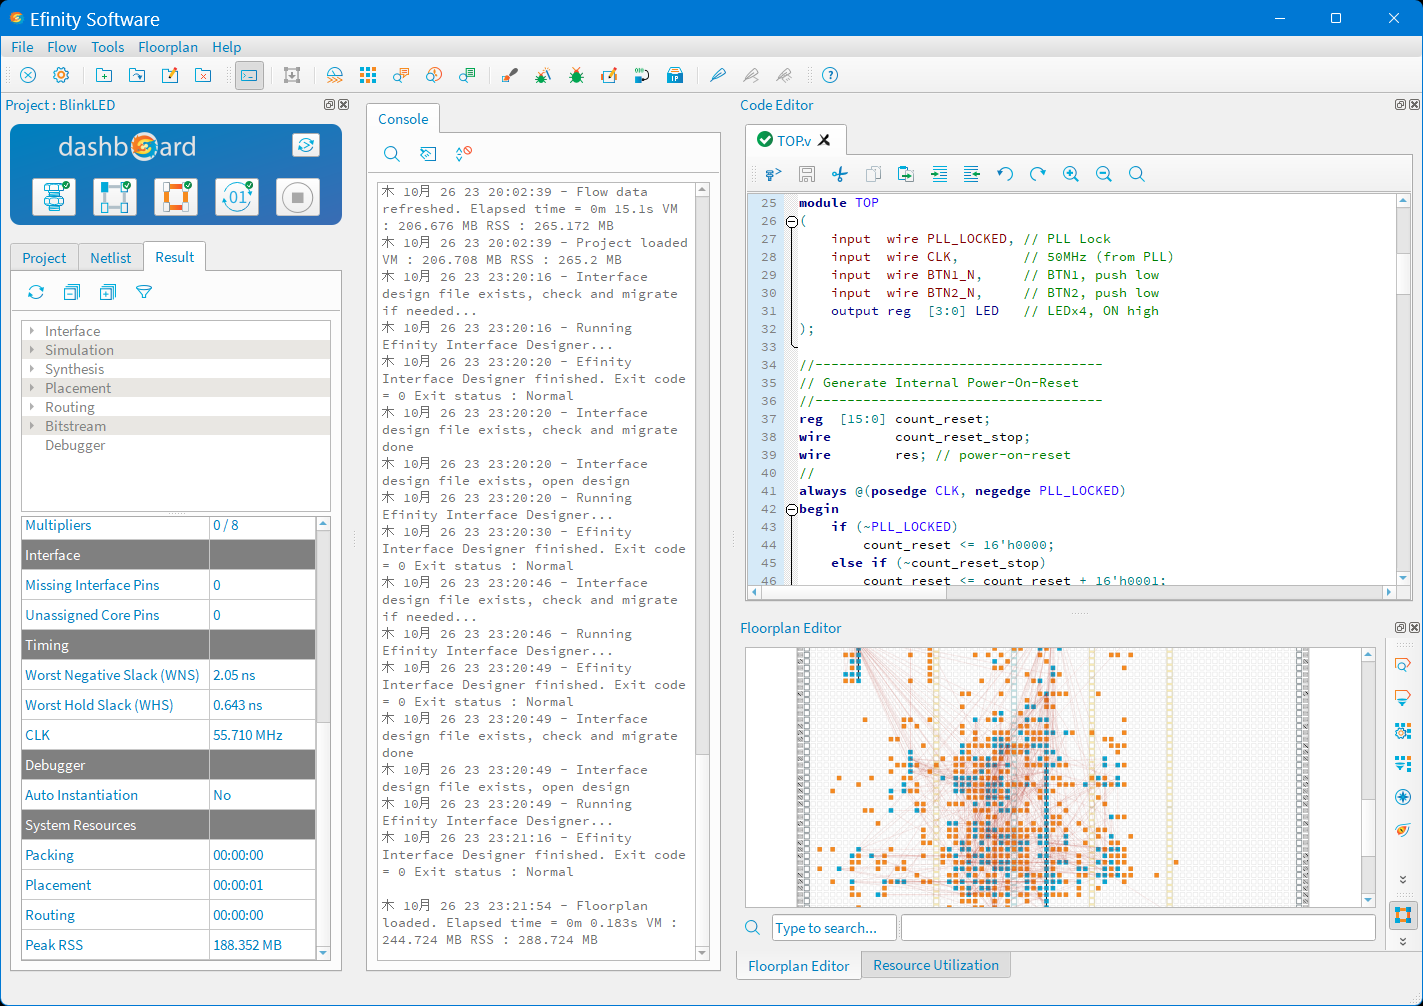
Task: Expand the Bitstream result tree node
Action: point(32,426)
